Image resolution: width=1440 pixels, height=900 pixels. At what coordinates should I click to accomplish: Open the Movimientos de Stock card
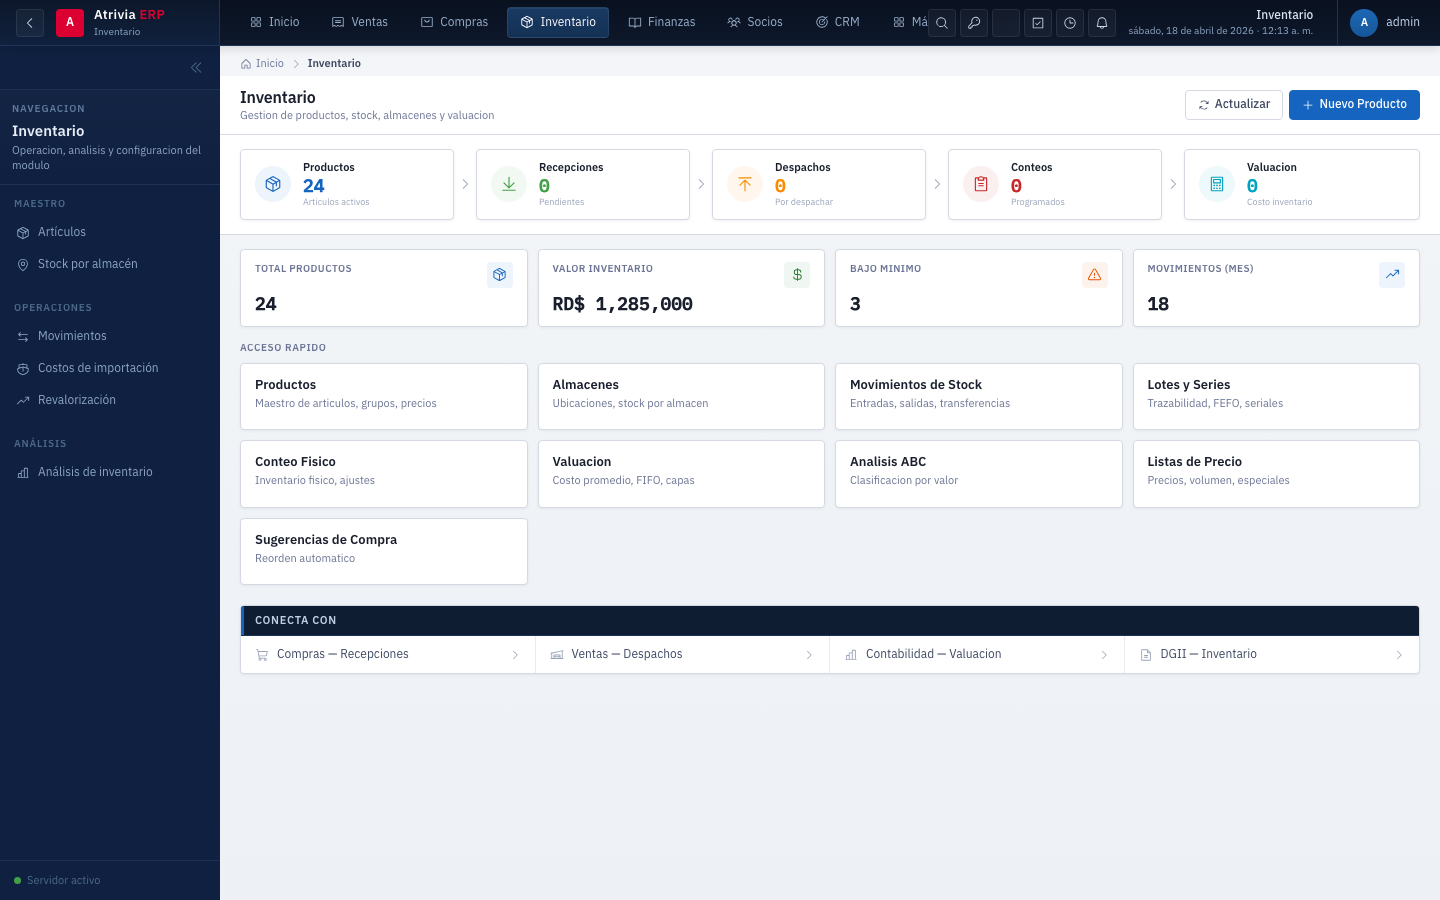click(x=979, y=397)
